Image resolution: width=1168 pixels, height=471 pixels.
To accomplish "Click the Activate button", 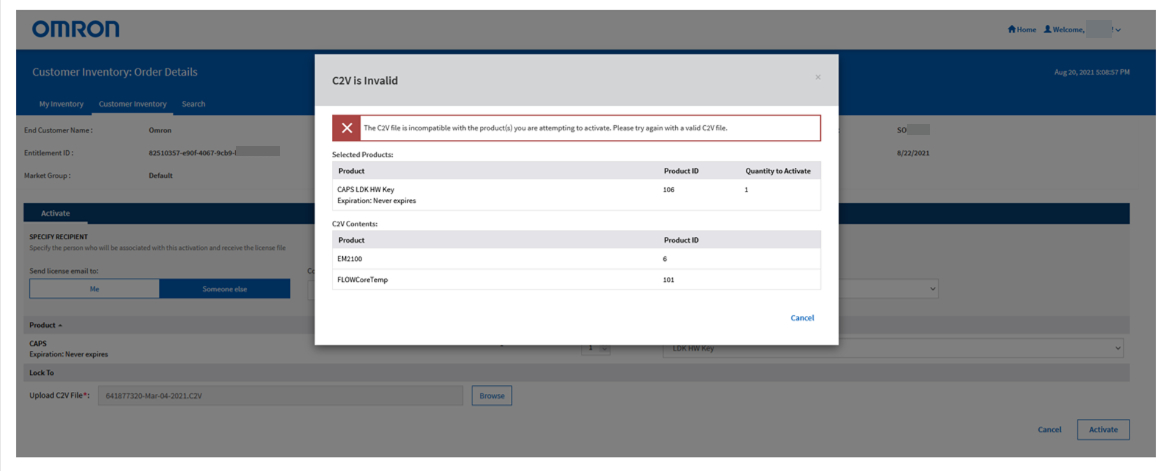I will 1103,429.
